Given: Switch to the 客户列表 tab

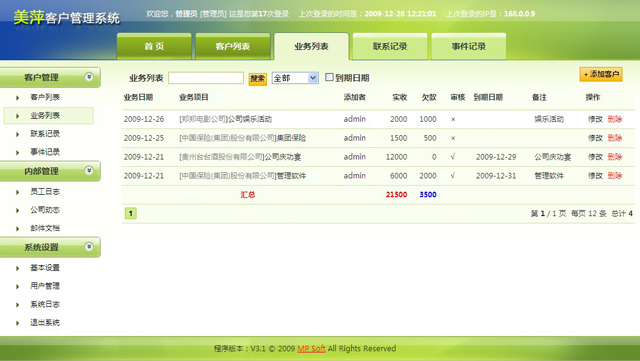Looking at the screenshot, I should [233, 46].
